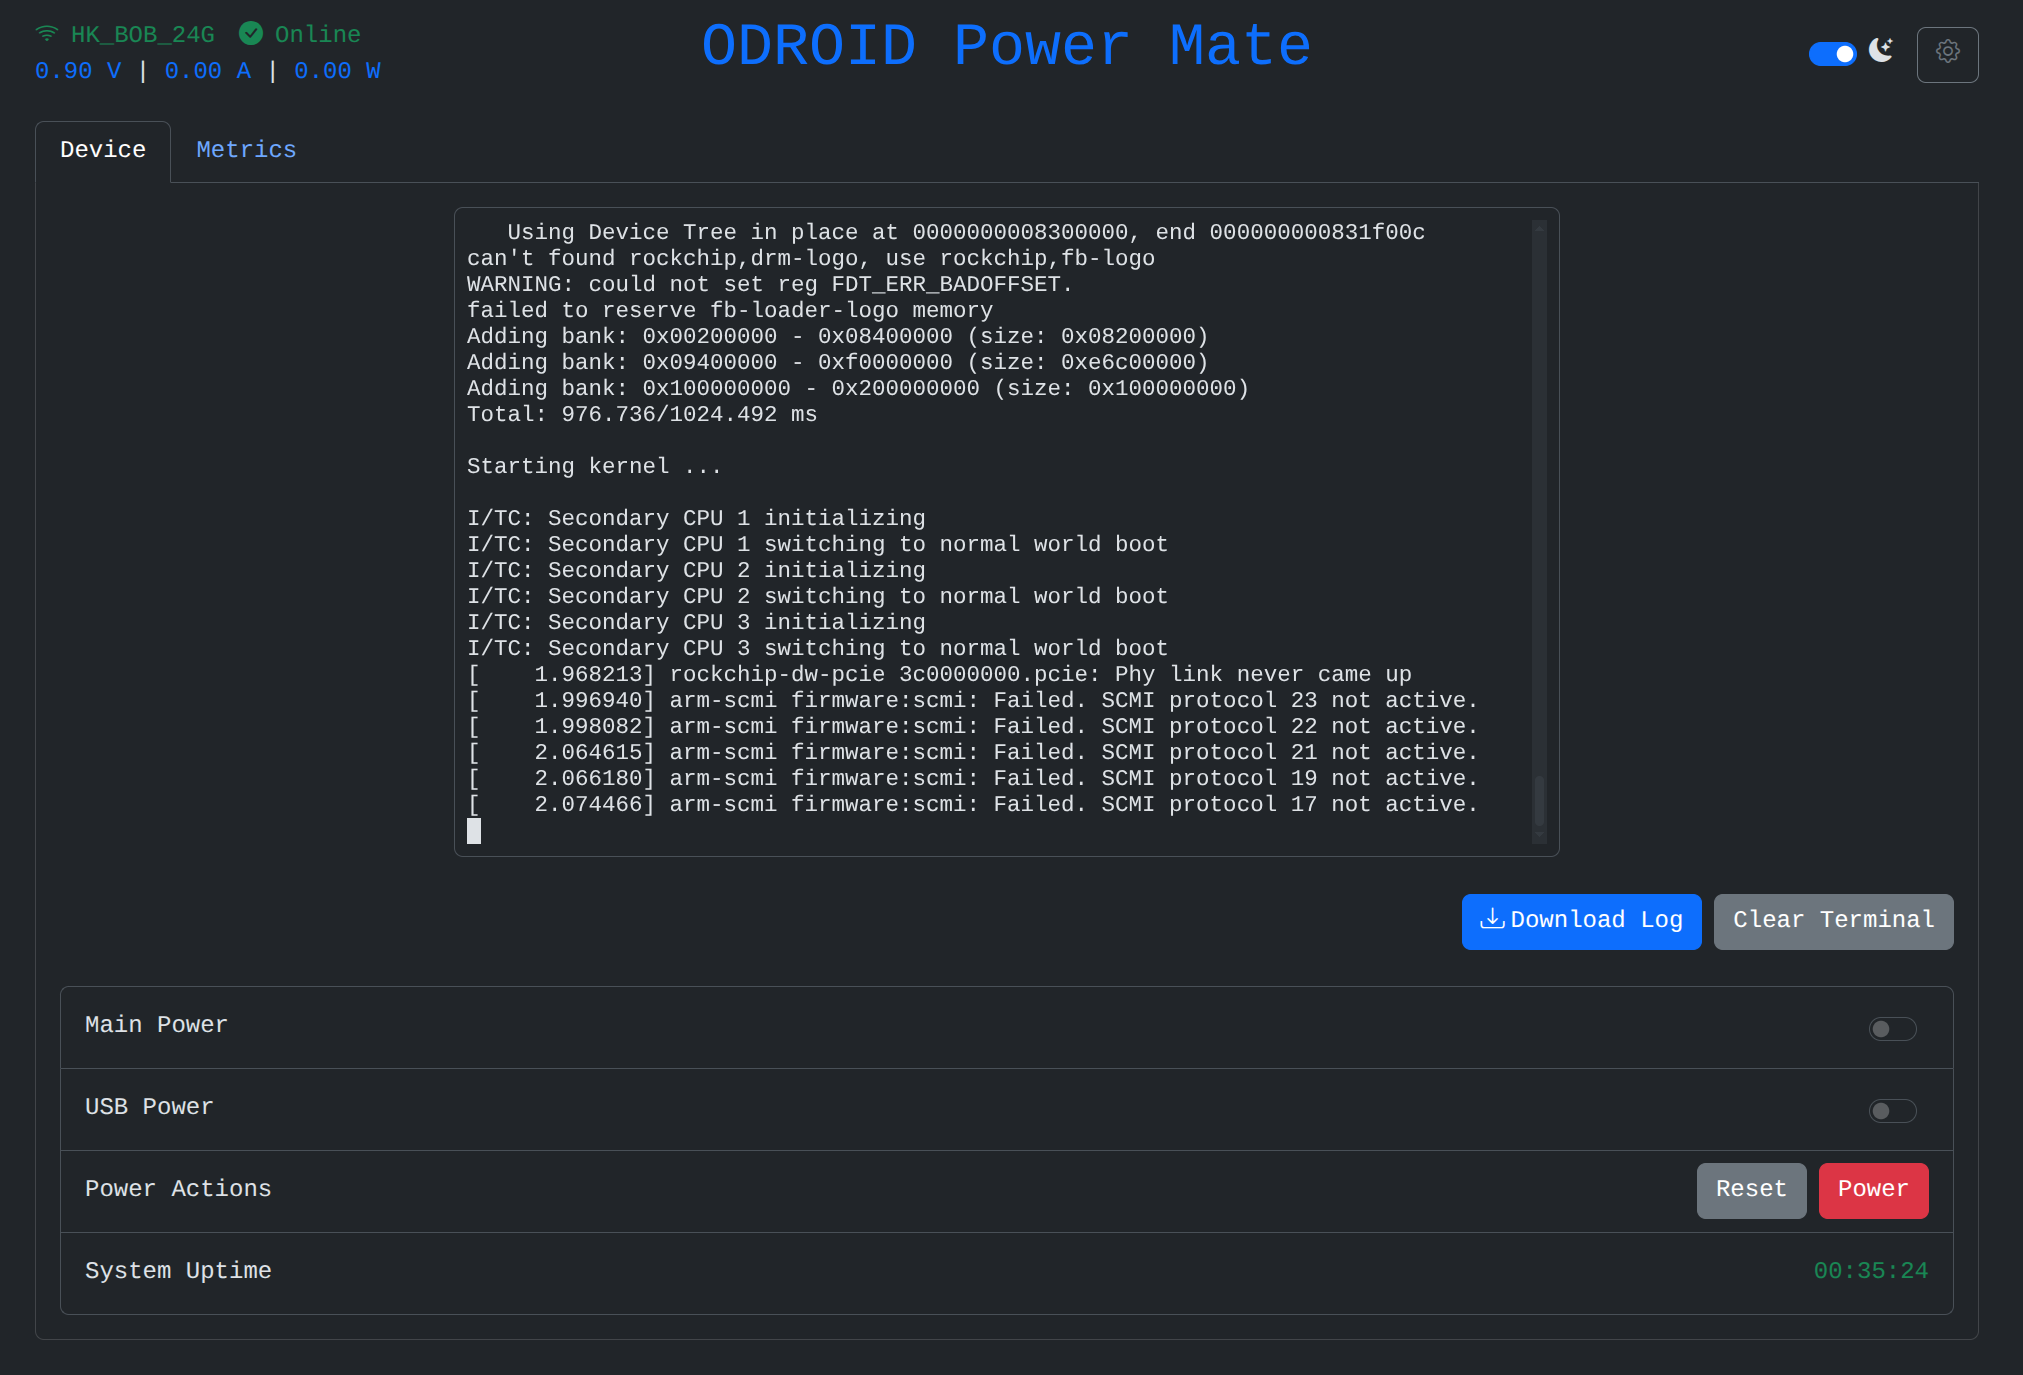Click the ODROID Power Mate title
This screenshot has height=1375, width=2023.
pyautogui.click(x=1006, y=45)
